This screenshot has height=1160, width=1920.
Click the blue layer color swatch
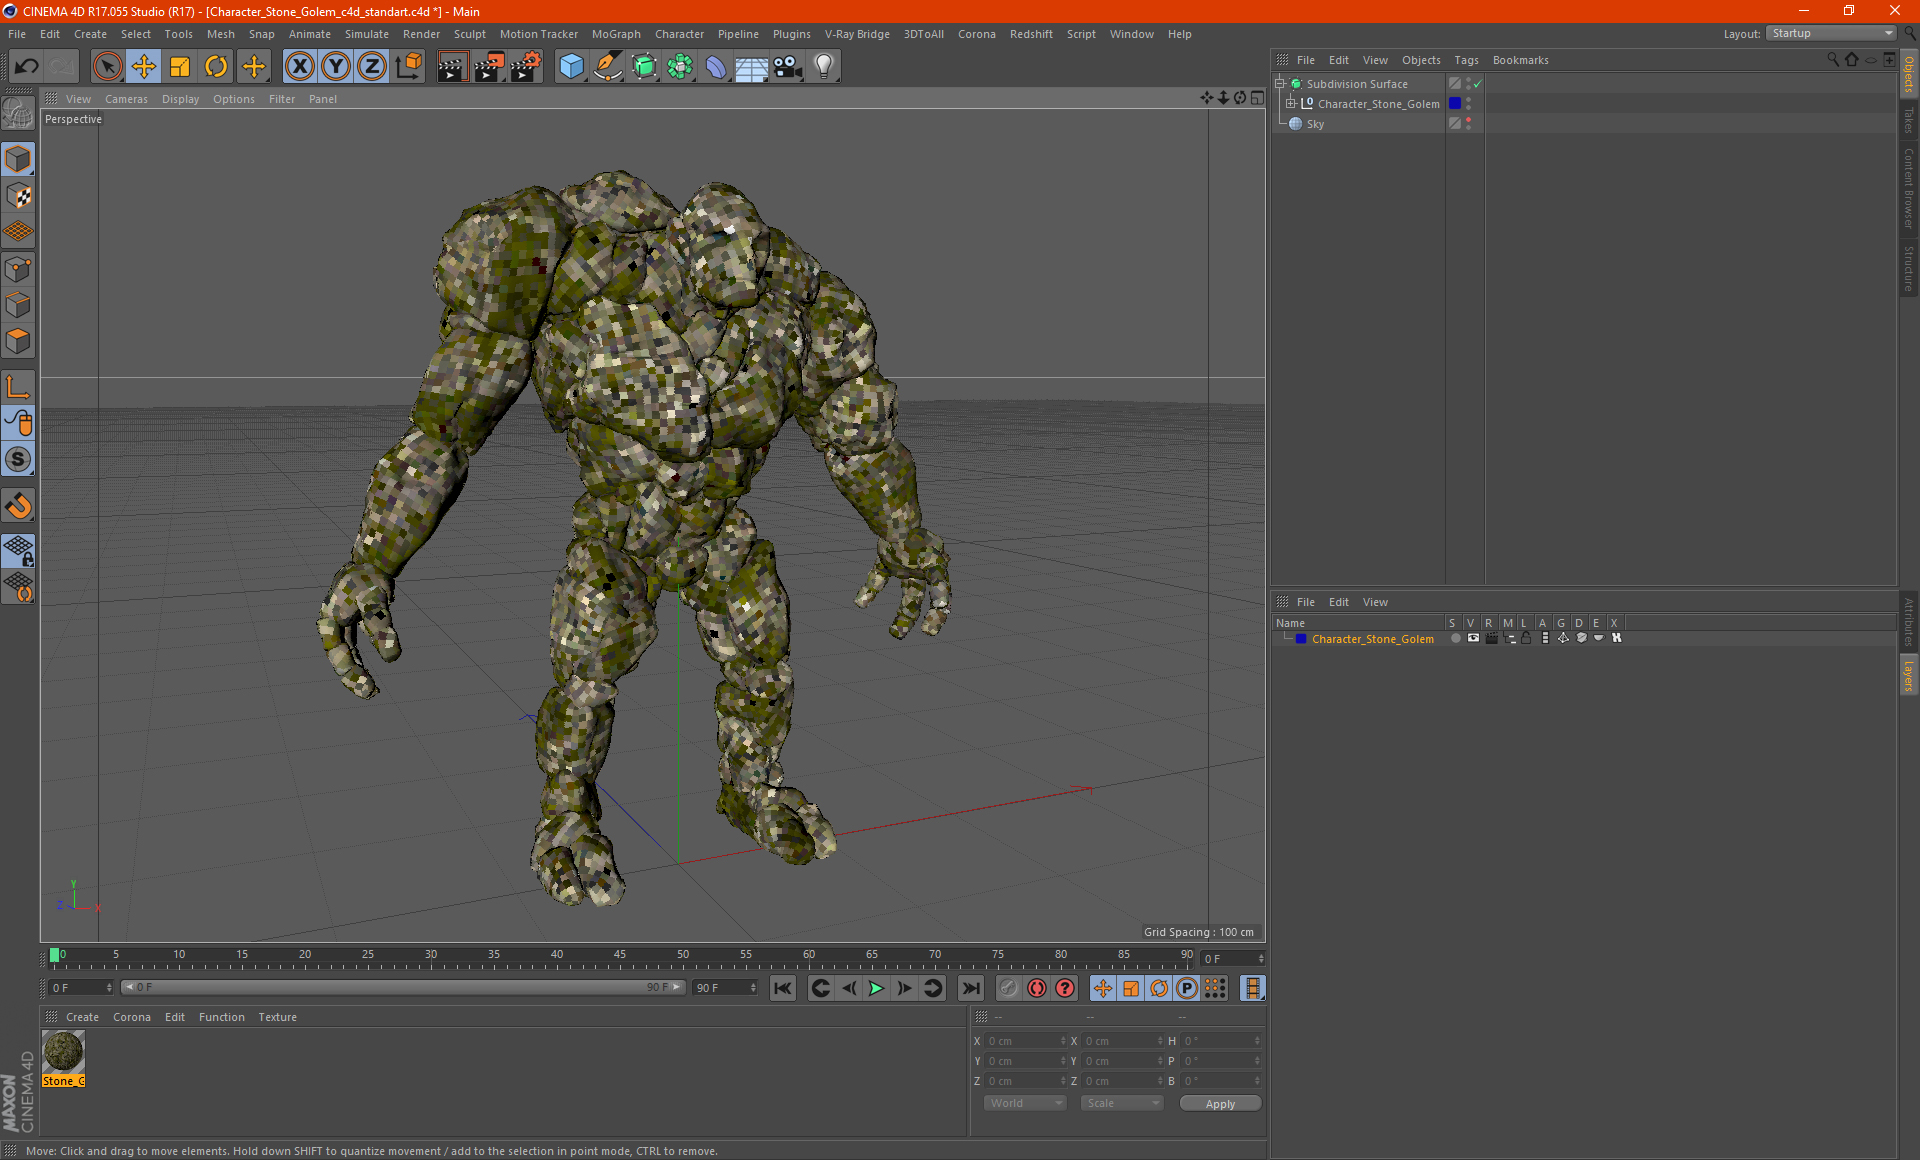(x=1301, y=639)
